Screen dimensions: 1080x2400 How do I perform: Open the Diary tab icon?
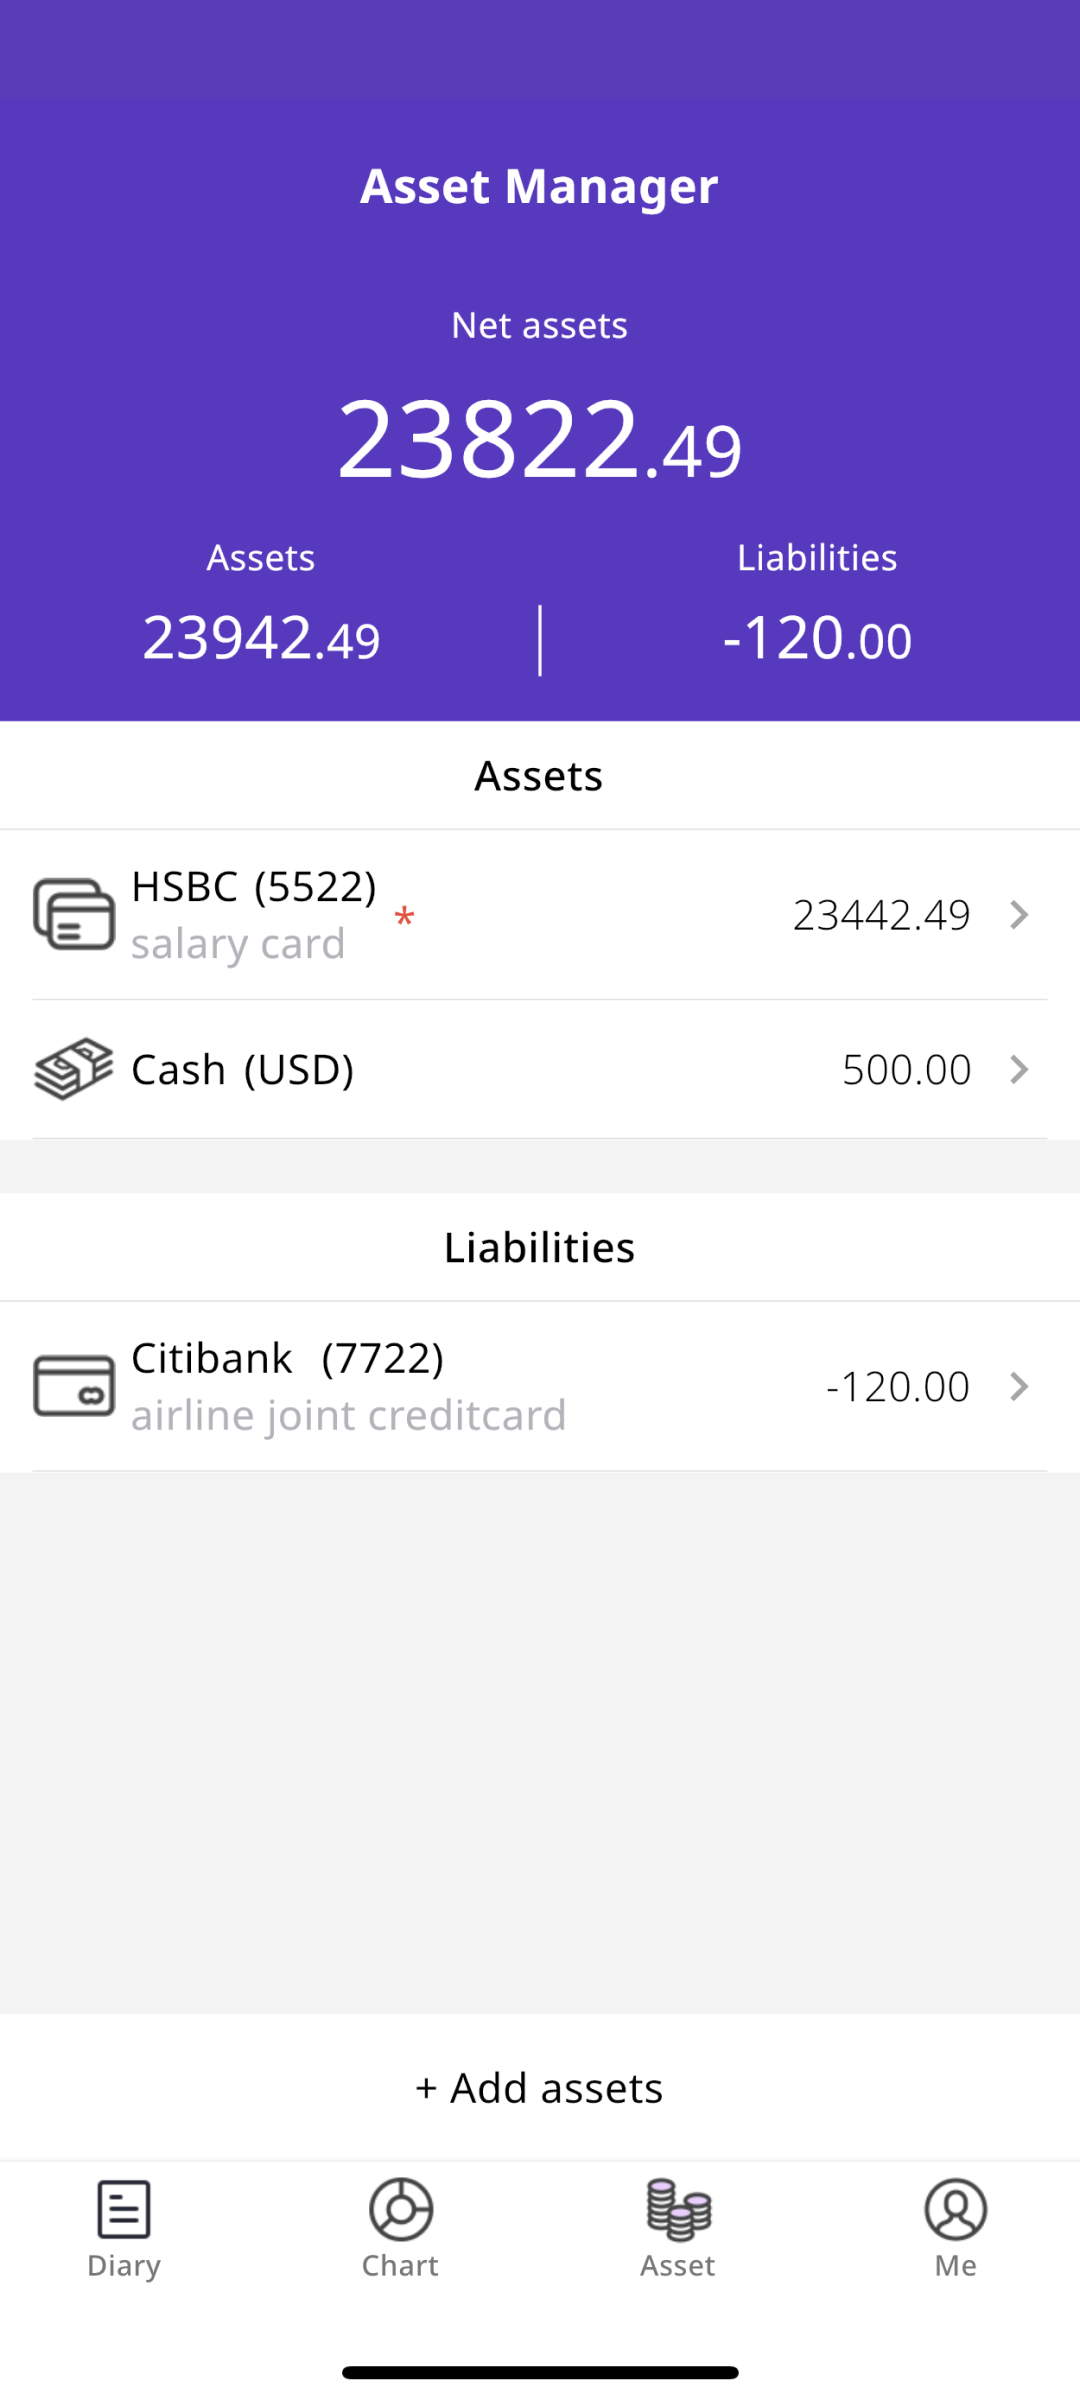click(x=124, y=2209)
